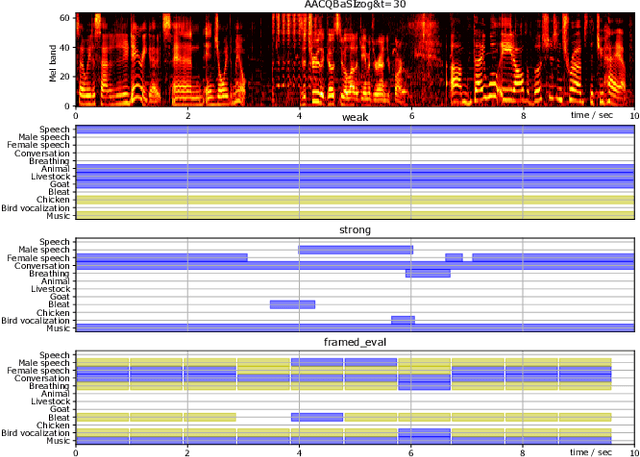This screenshot has width=640, height=457.
Task: Click the blue Bleat segment in the framed_eval panel
Action: [x=317, y=416]
